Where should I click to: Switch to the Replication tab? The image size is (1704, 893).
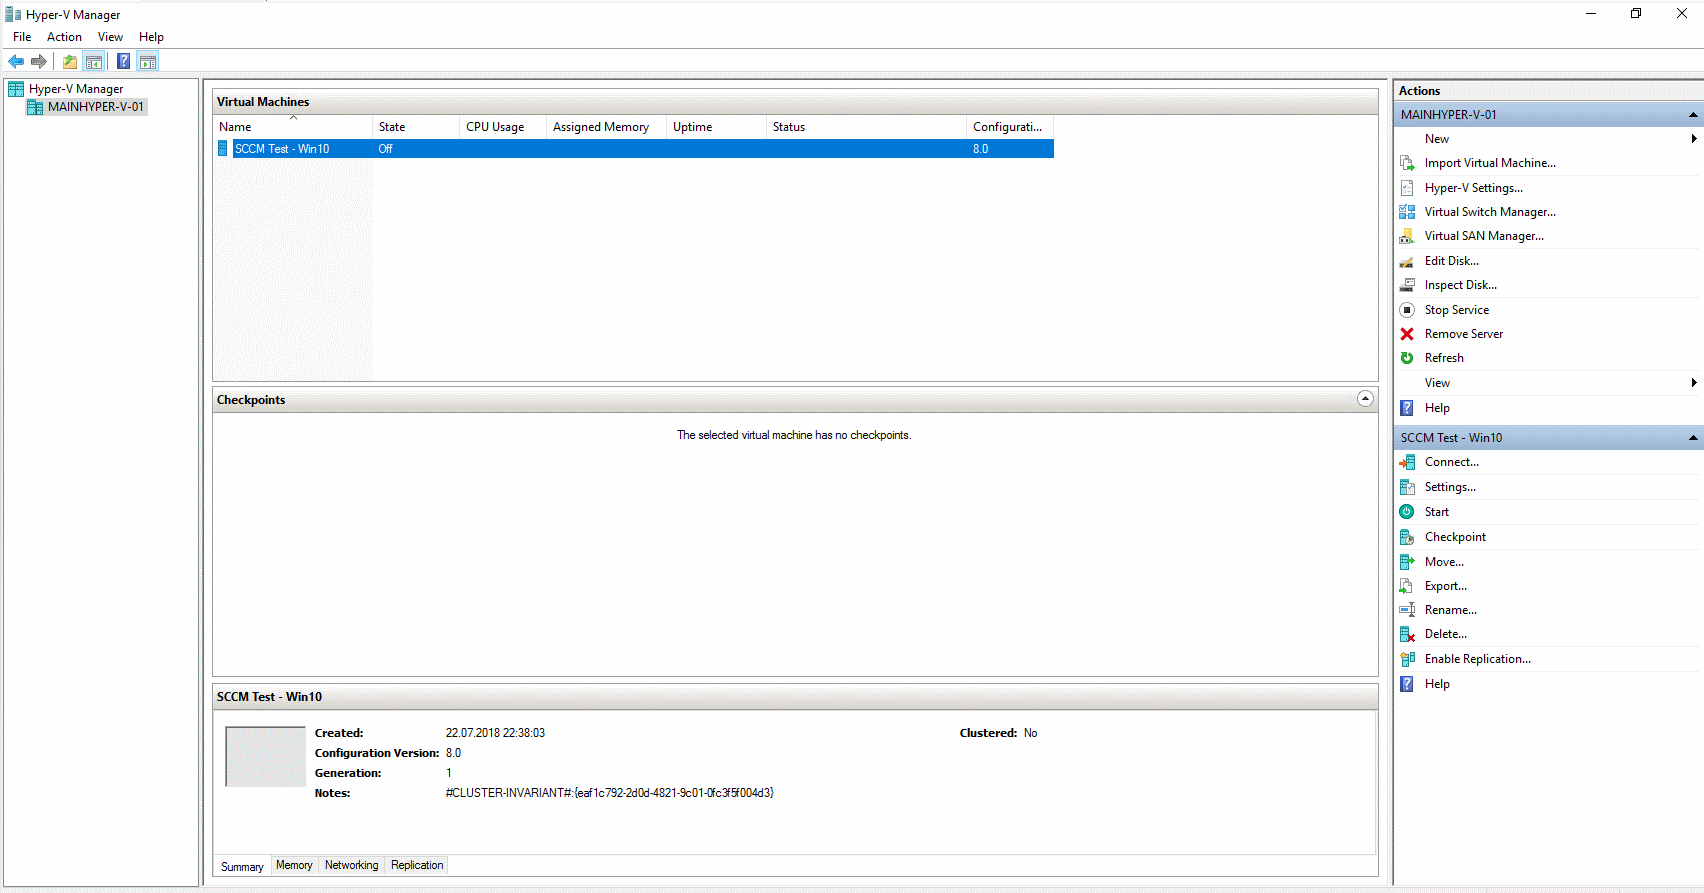[x=417, y=865]
